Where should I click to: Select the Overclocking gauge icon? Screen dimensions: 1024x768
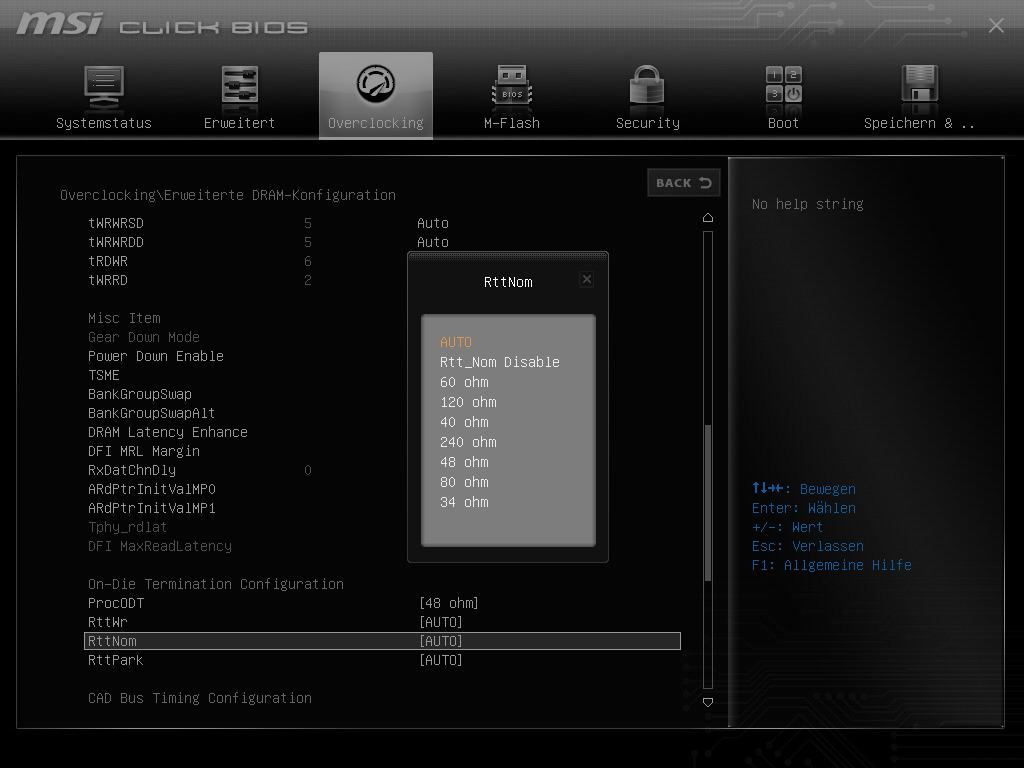(x=376, y=84)
